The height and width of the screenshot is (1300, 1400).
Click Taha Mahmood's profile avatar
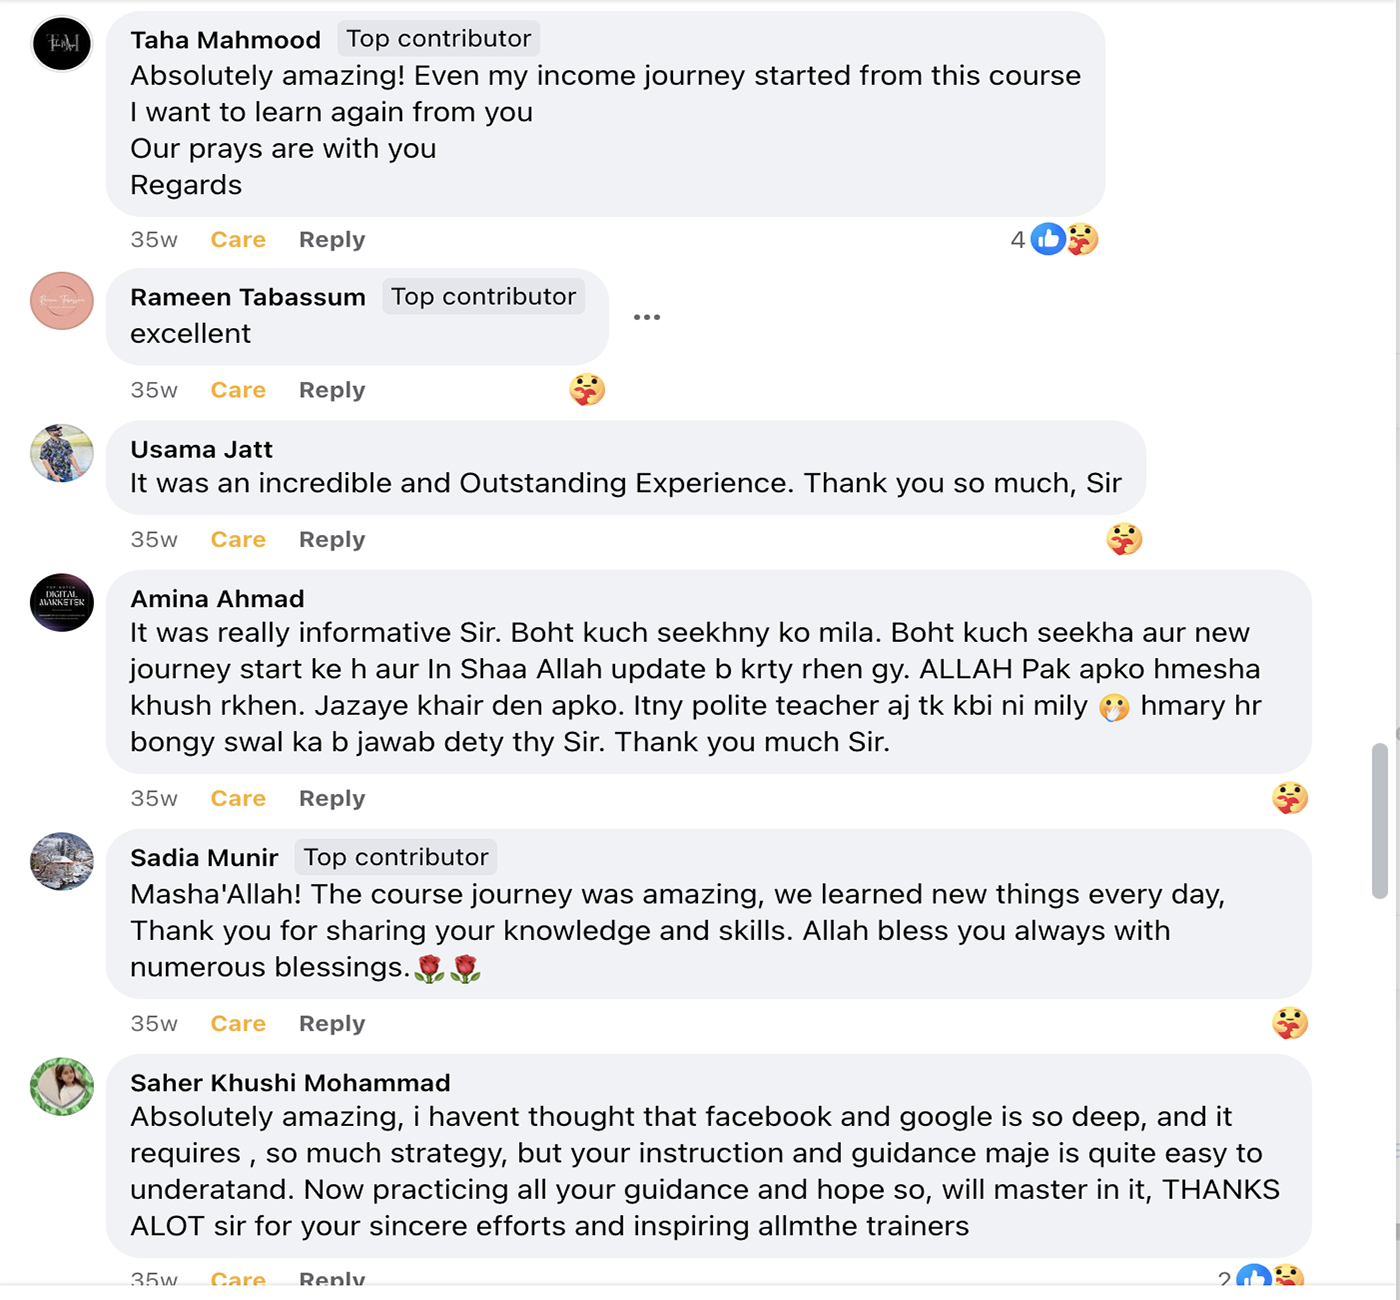point(62,44)
